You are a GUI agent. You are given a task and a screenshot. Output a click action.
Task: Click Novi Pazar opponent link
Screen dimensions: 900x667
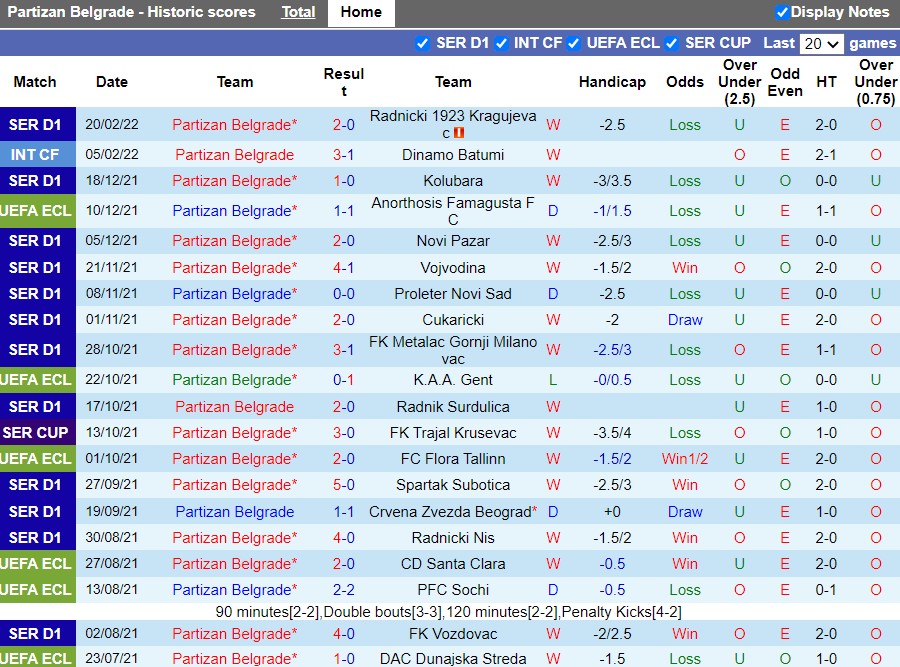click(453, 241)
